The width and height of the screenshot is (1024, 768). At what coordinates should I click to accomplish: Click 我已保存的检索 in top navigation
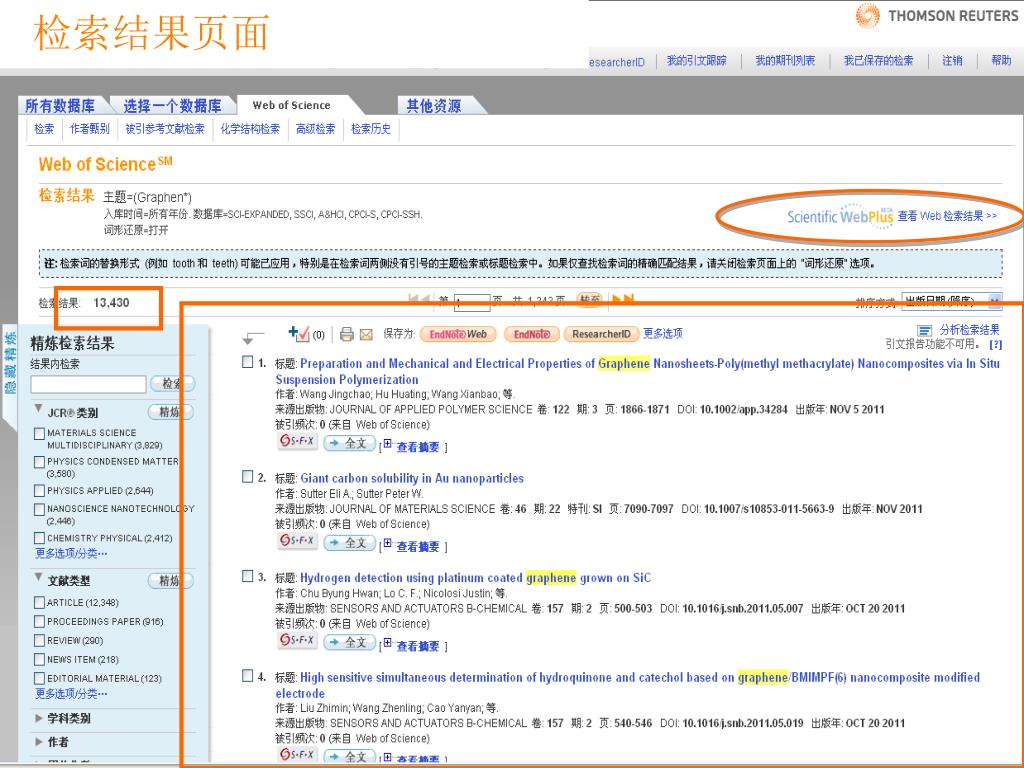tap(878, 61)
